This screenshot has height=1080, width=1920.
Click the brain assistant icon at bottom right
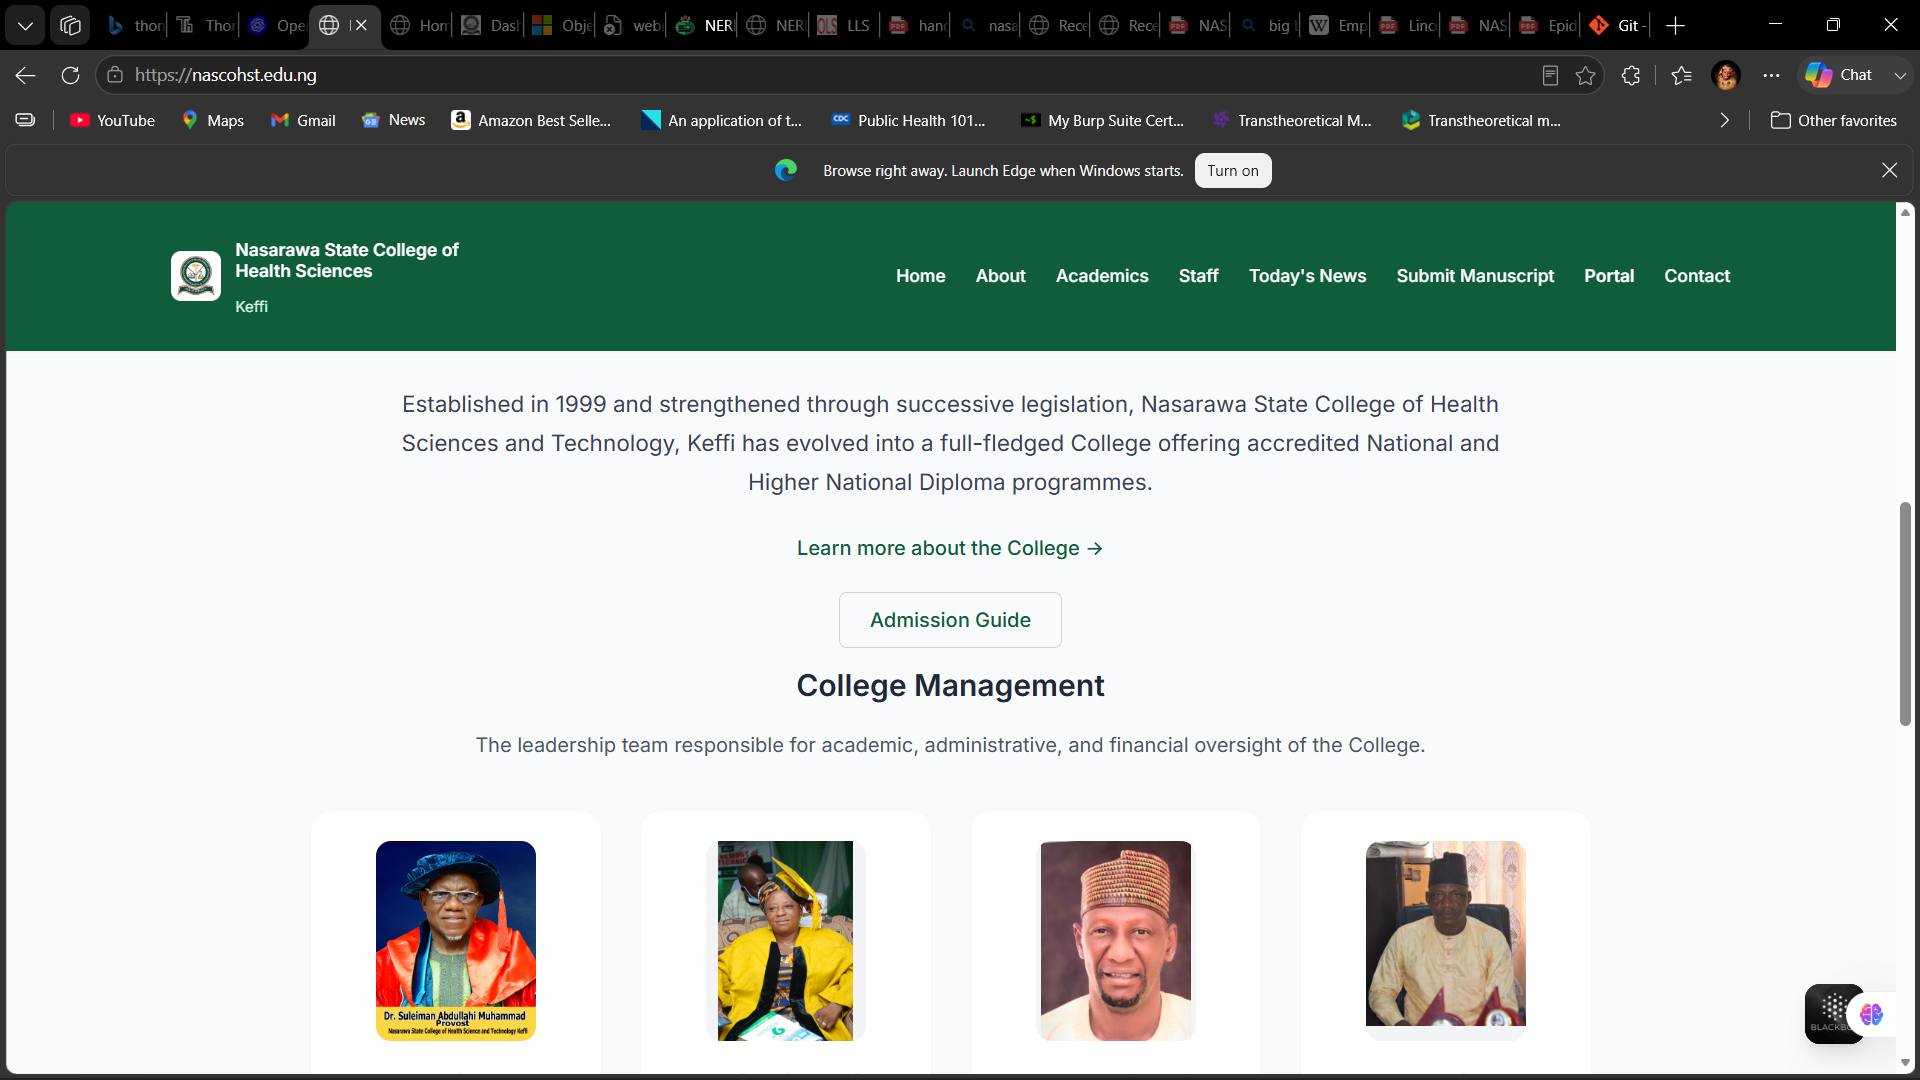[1871, 1015]
